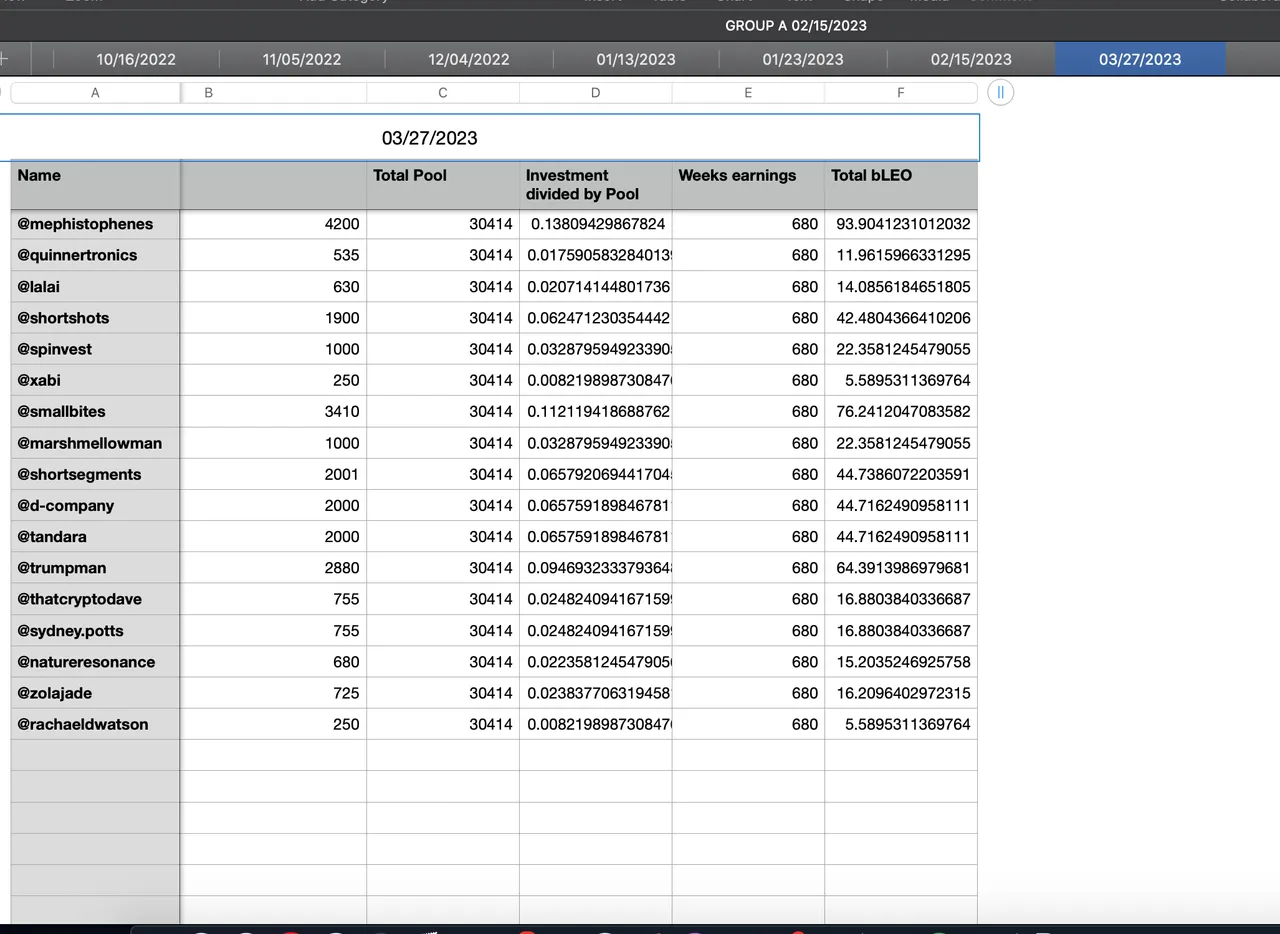Select the active 03/27/2023 sheet tab
Screen dimensions: 1280x934
click(1140, 59)
